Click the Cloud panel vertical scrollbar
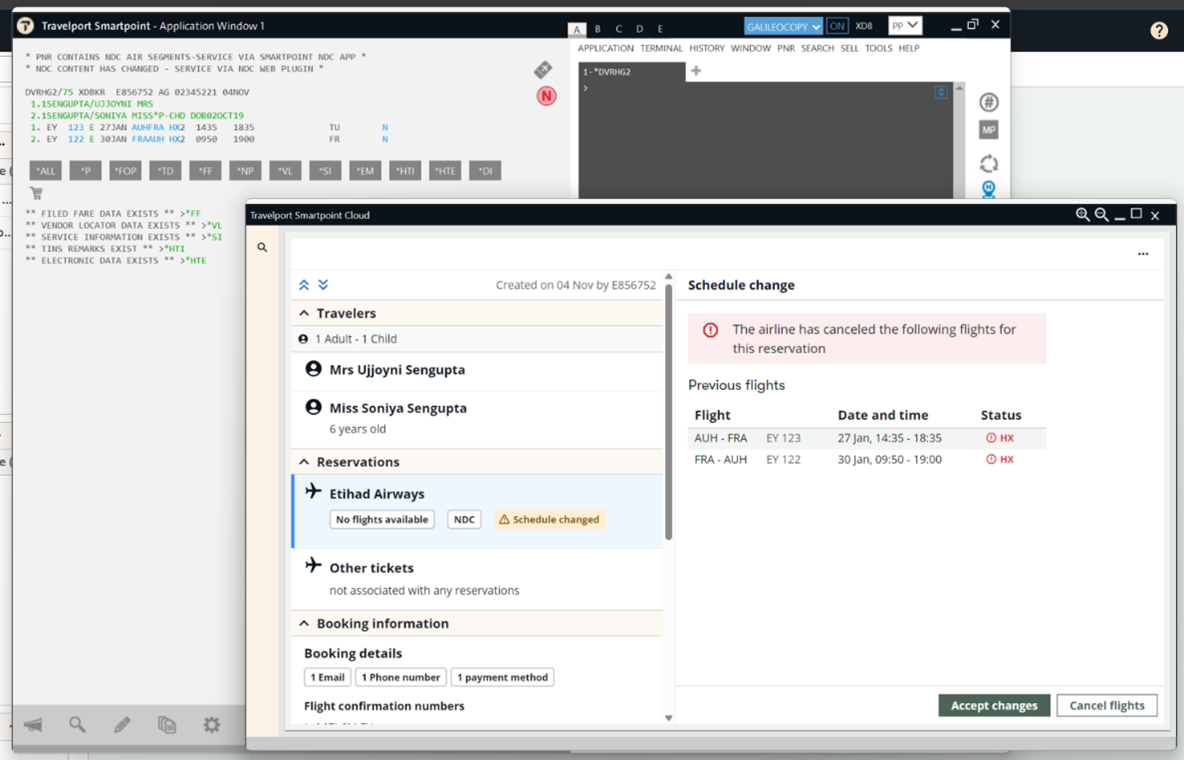This screenshot has height=760, width=1184. [668, 420]
